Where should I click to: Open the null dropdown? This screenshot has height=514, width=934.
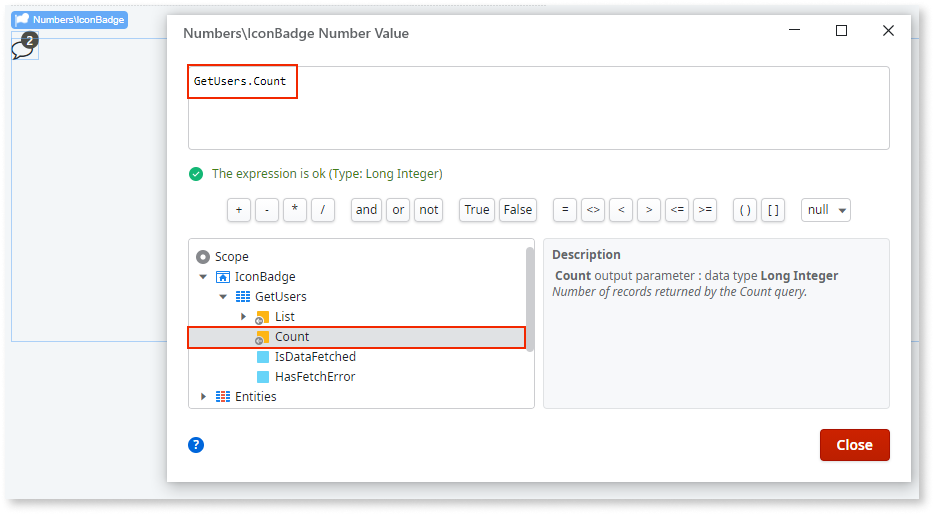[825, 210]
